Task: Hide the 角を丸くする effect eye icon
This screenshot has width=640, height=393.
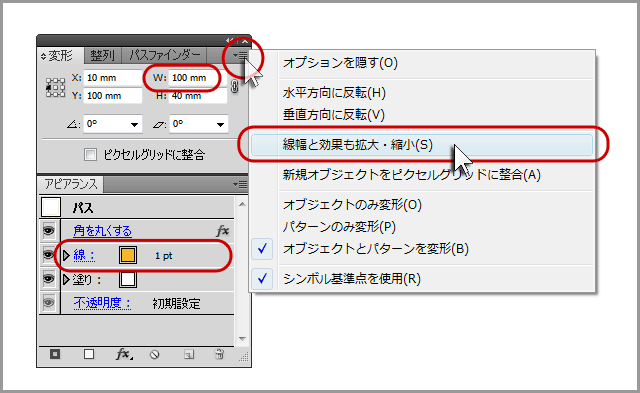Action: [49, 231]
